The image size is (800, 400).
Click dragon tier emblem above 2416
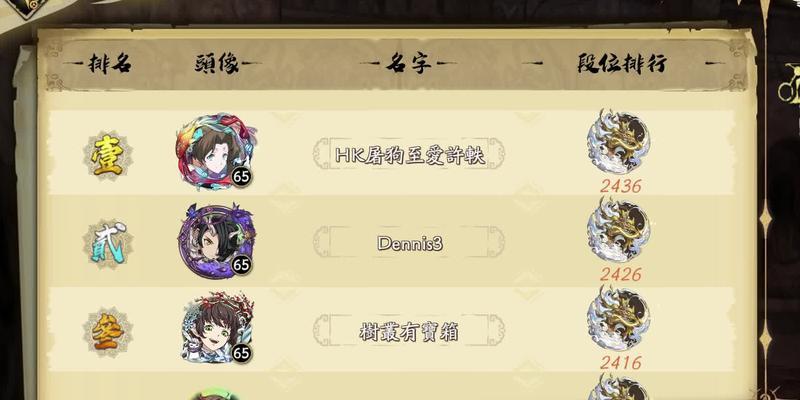[x=618, y=318]
